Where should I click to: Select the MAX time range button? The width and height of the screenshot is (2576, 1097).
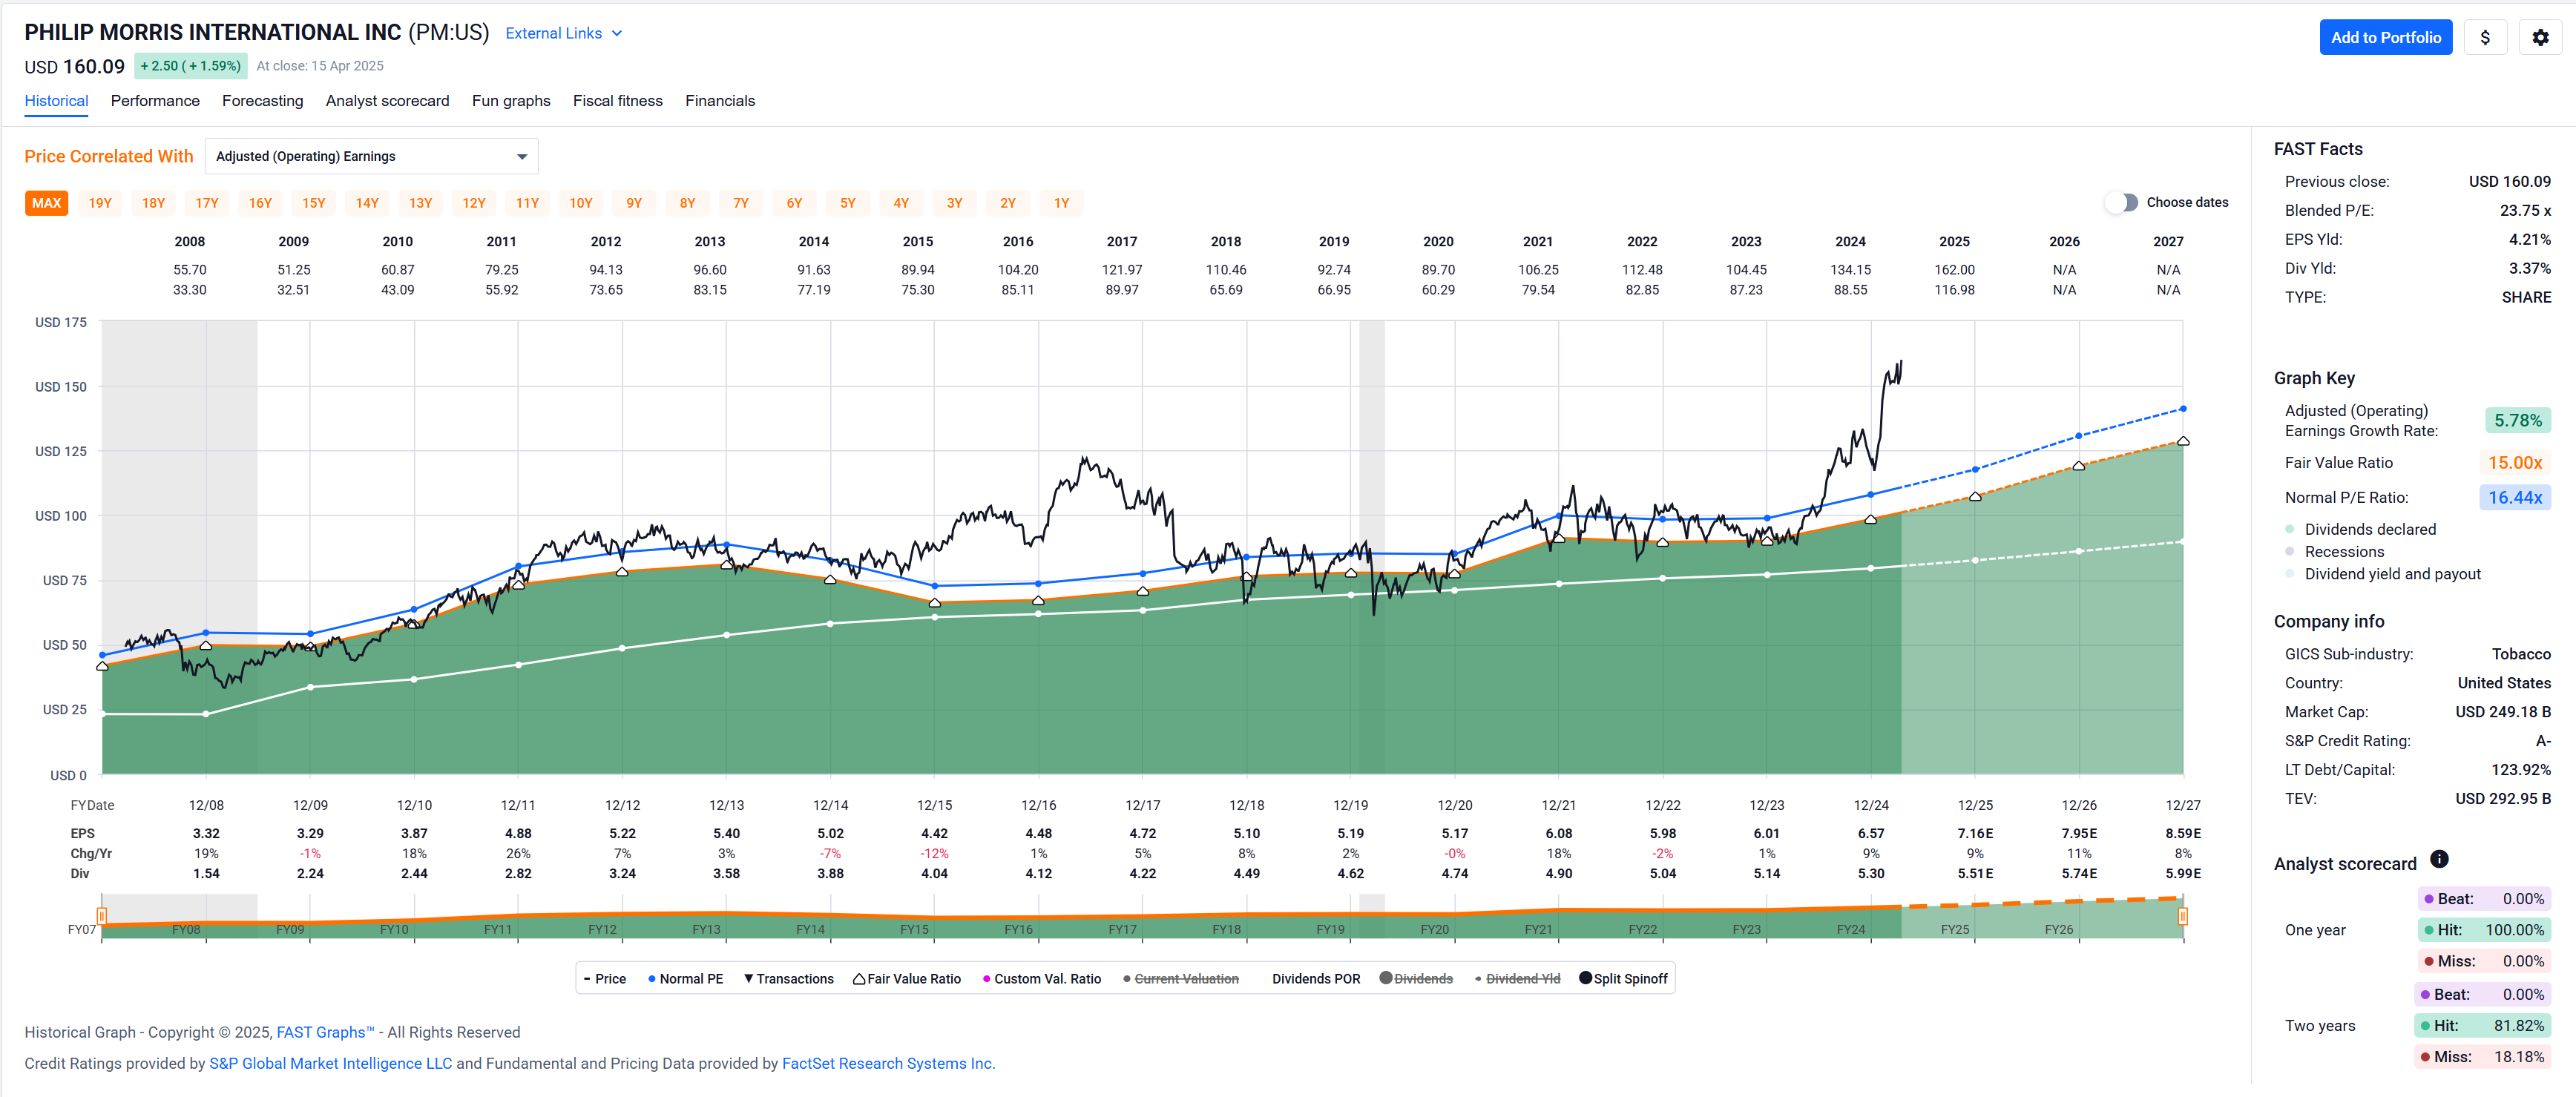tap(46, 203)
